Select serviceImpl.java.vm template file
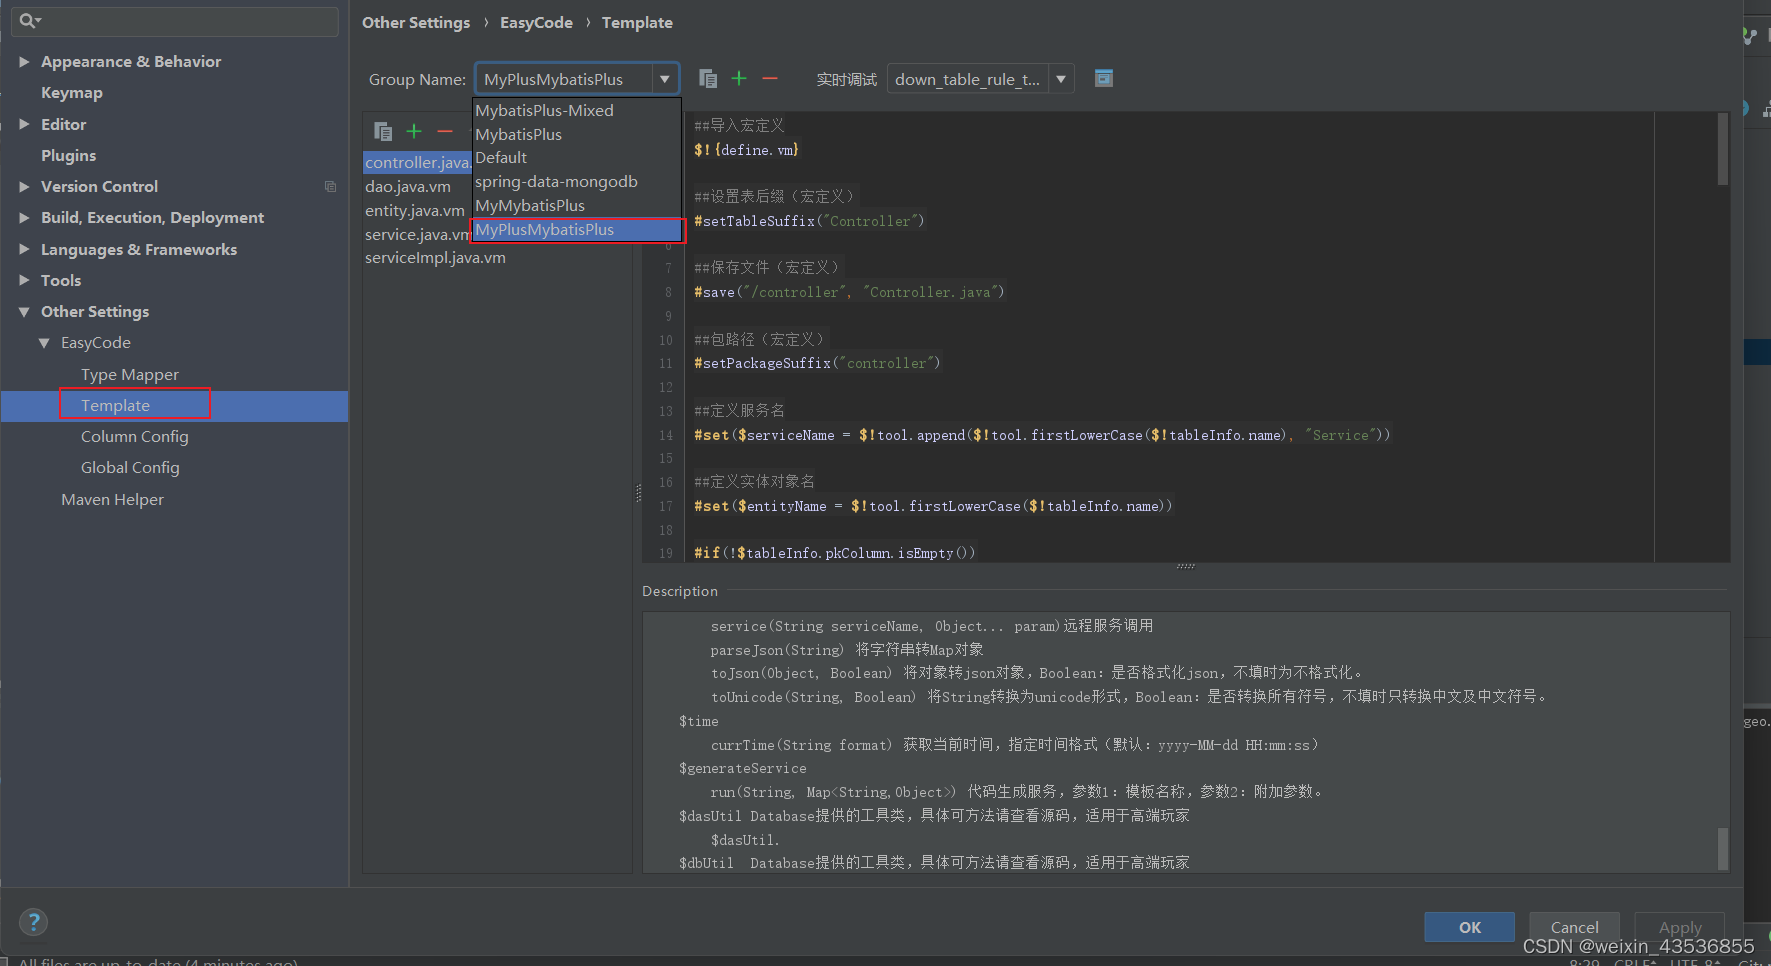Viewport: 1771px width, 966px height. (435, 257)
